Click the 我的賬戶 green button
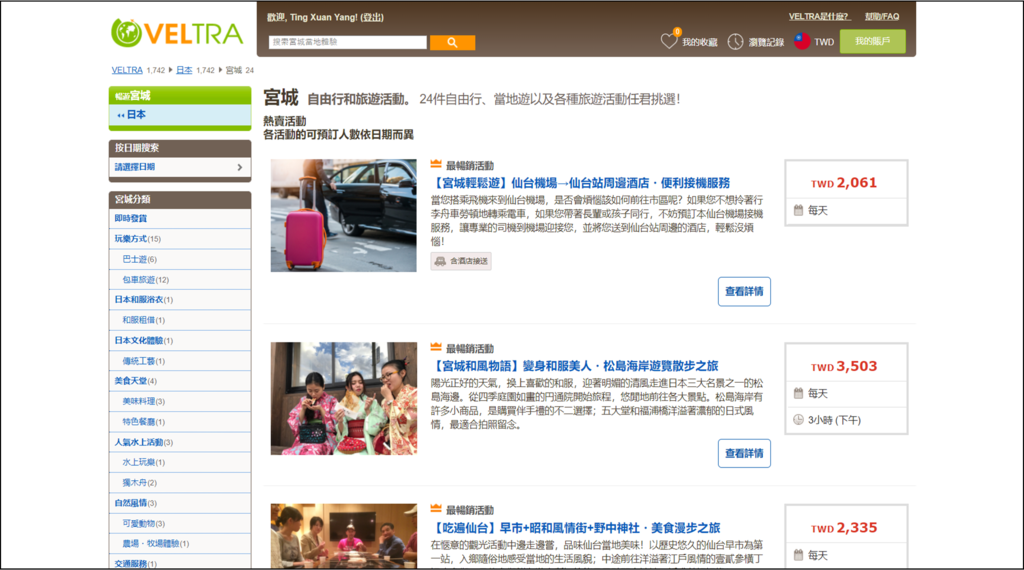Viewport: 1024px width, 570px height. [872, 41]
